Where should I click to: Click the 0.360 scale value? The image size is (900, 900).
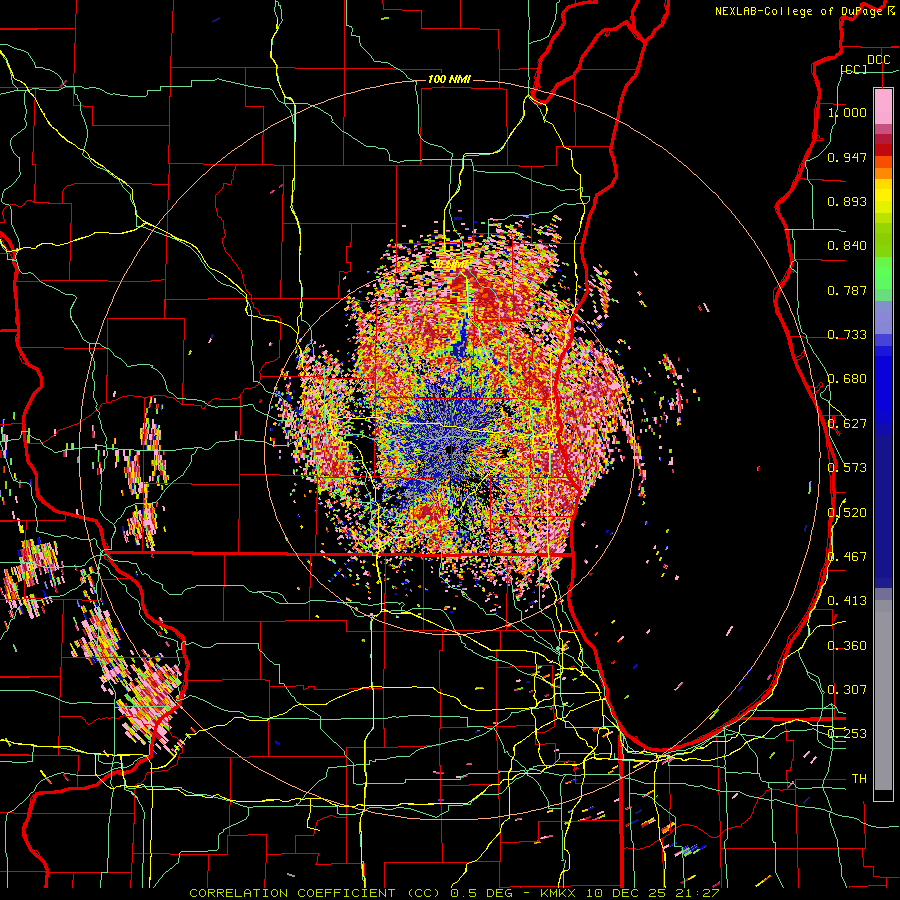[847, 646]
